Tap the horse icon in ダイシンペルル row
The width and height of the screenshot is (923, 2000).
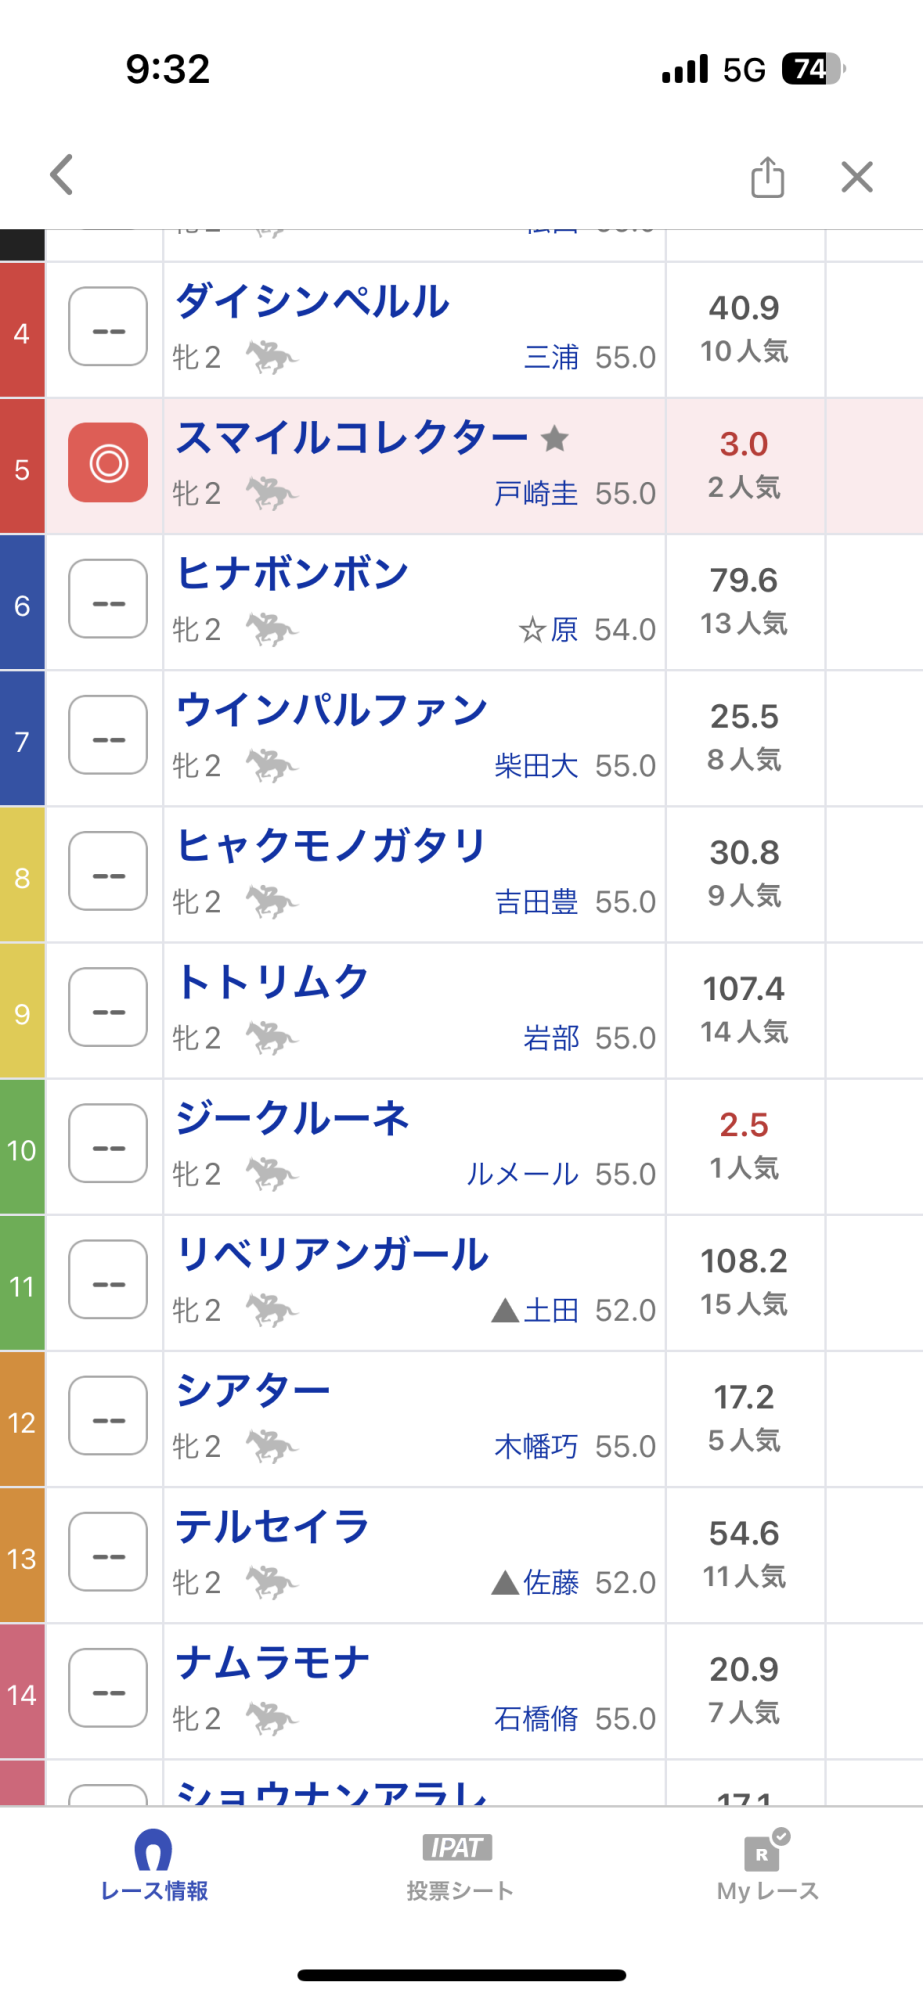[272, 357]
